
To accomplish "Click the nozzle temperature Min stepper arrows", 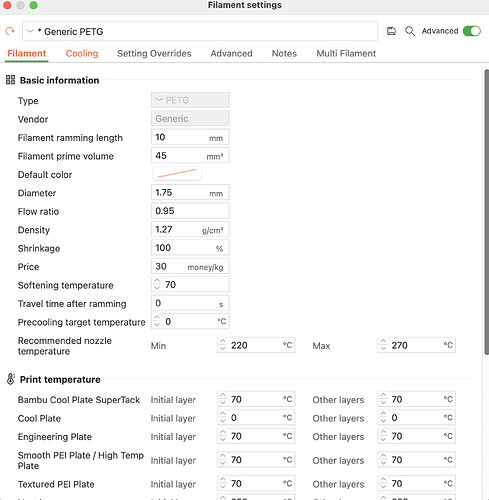I will coord(223,345).
